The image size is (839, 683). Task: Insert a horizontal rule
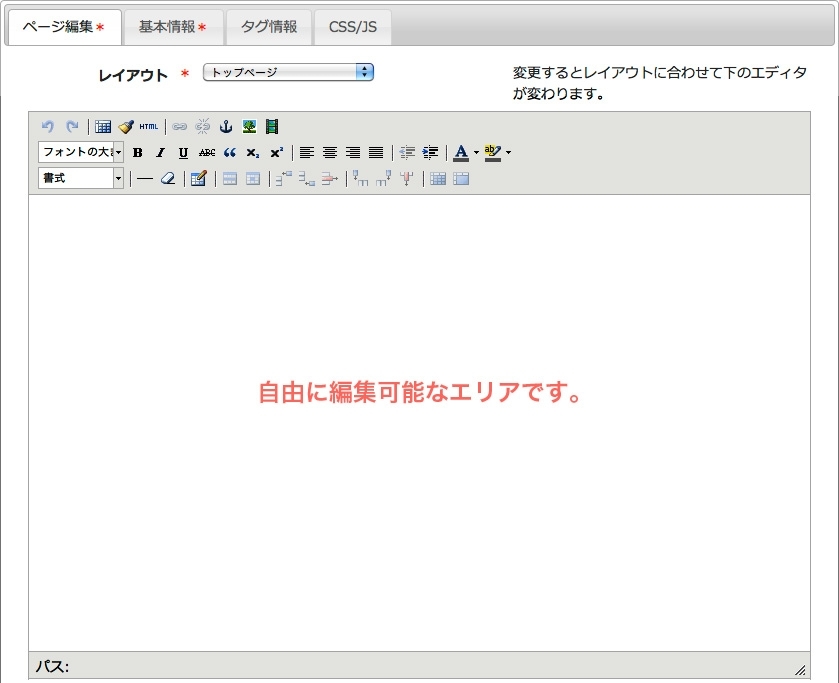[x=144, y=178]
